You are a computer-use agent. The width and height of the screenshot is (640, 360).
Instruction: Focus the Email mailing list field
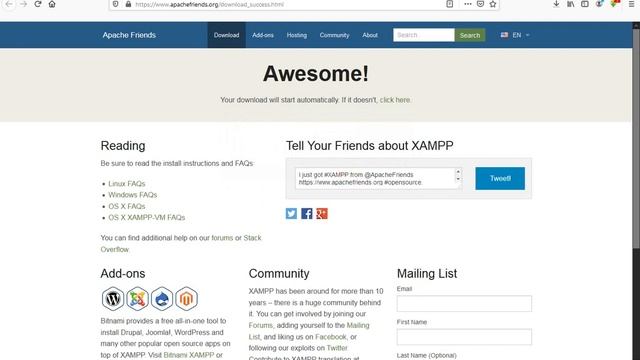[x=464, y=304]
